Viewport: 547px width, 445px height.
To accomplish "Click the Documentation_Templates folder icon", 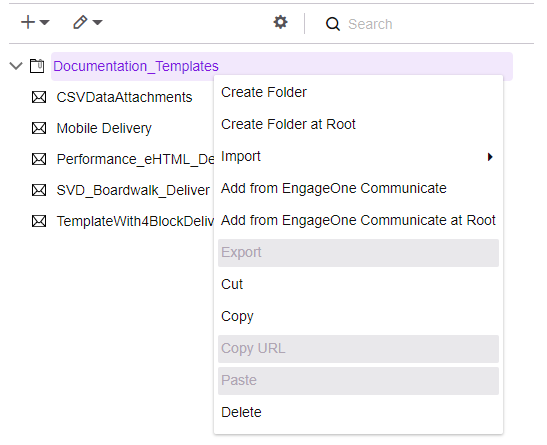I will tap(37, 66).
